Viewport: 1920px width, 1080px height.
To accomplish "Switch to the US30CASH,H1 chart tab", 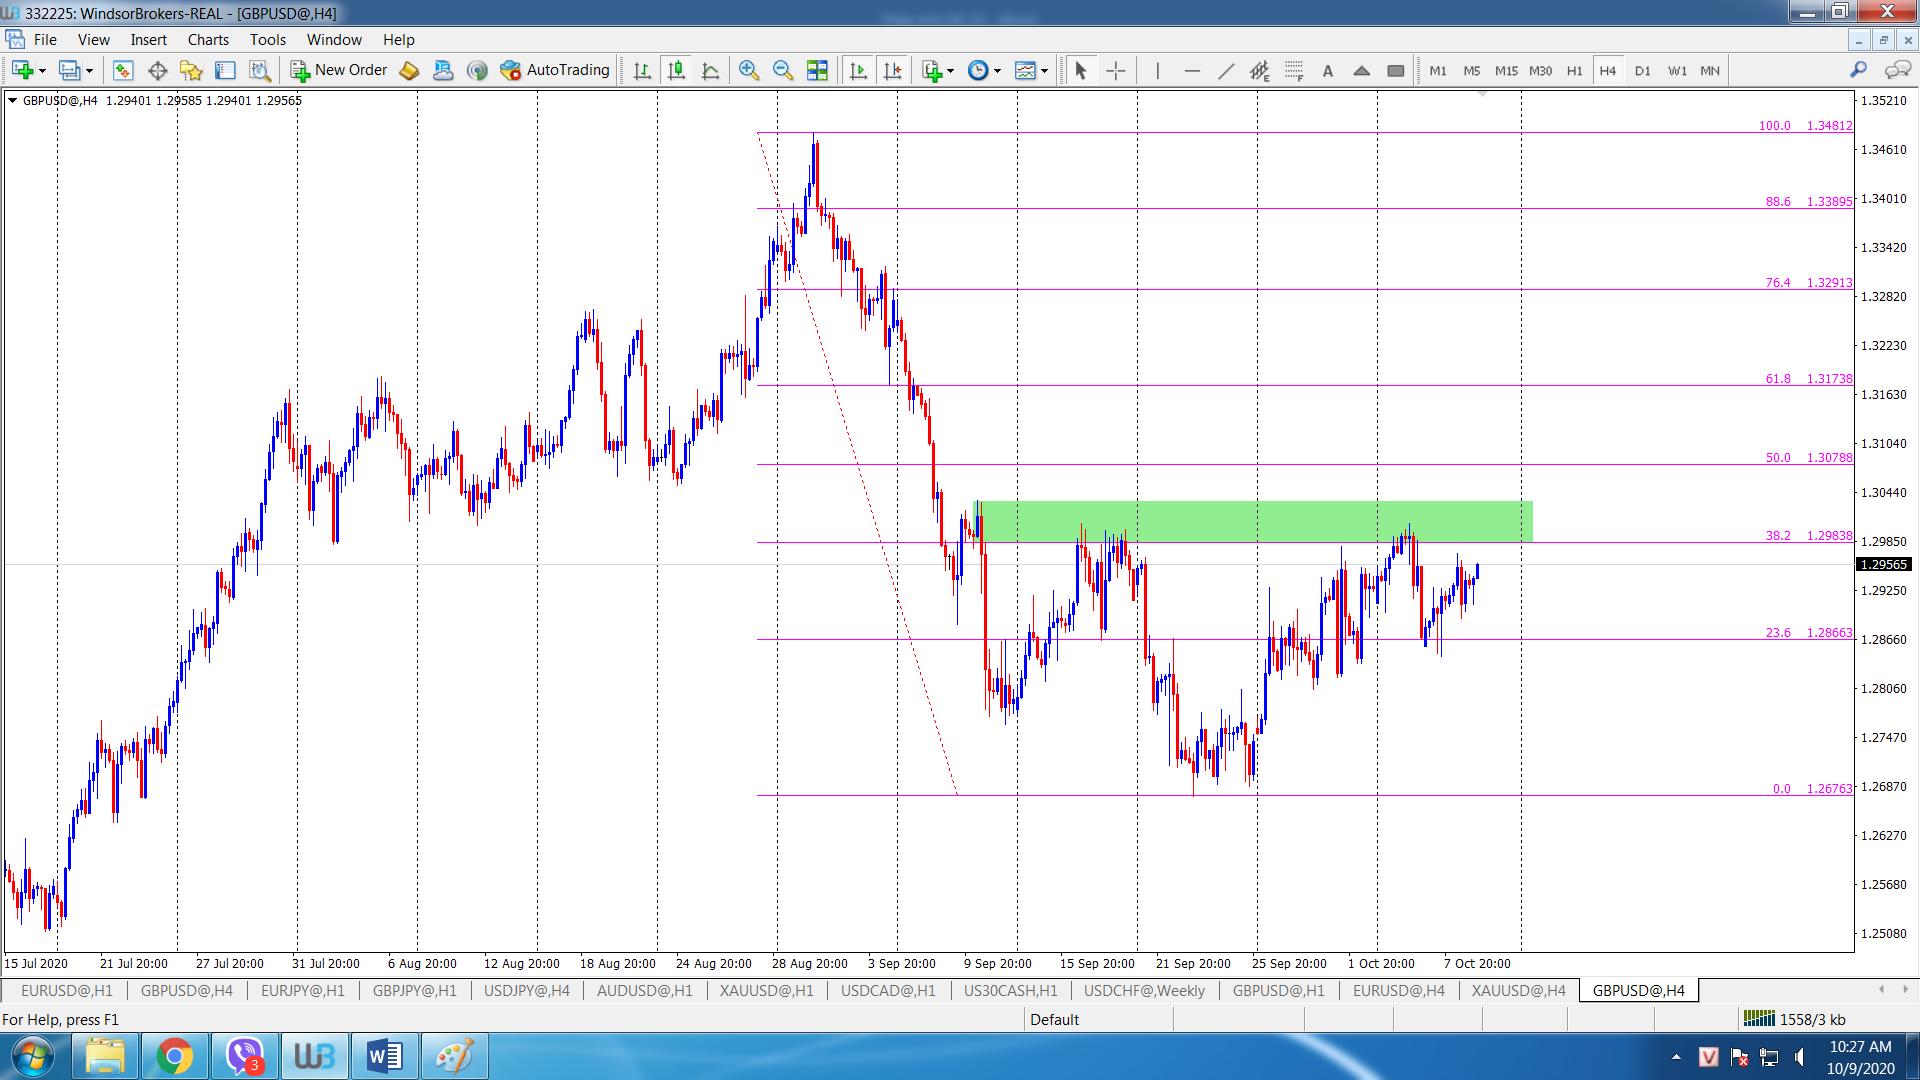I will point(1010,990).
